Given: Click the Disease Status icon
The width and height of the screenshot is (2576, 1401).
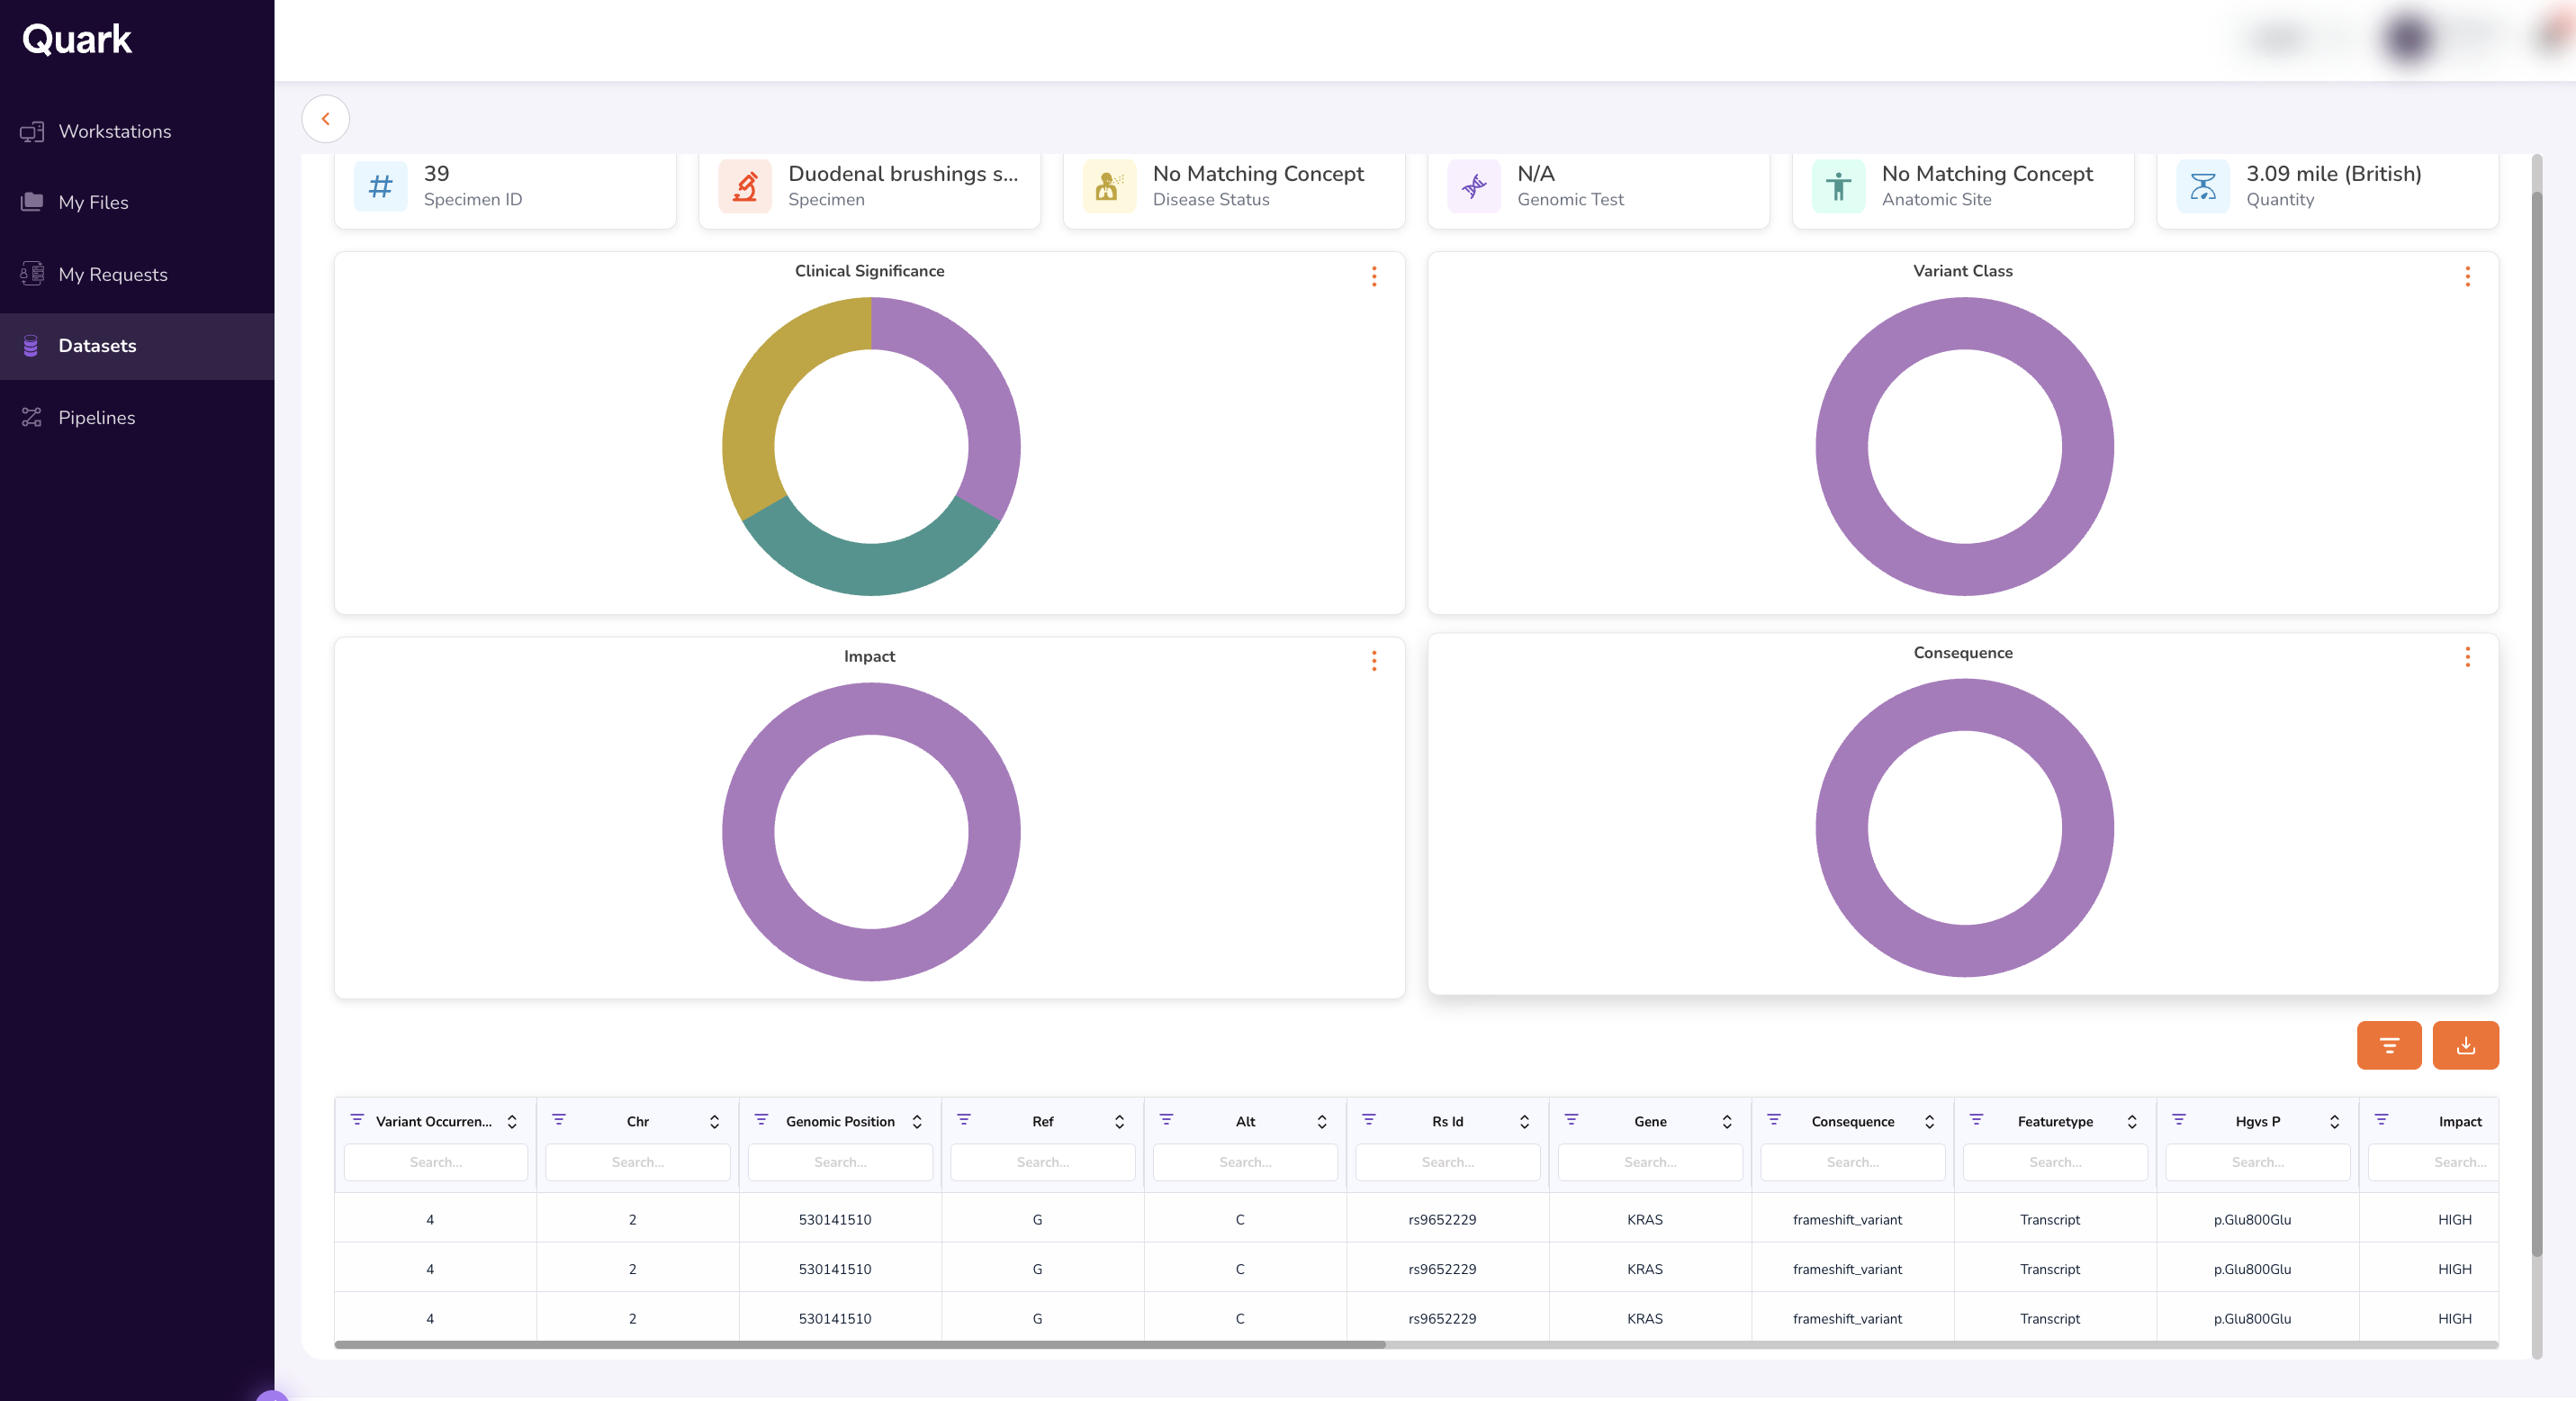Looking at the screenshot, I should coord(1109,186).
